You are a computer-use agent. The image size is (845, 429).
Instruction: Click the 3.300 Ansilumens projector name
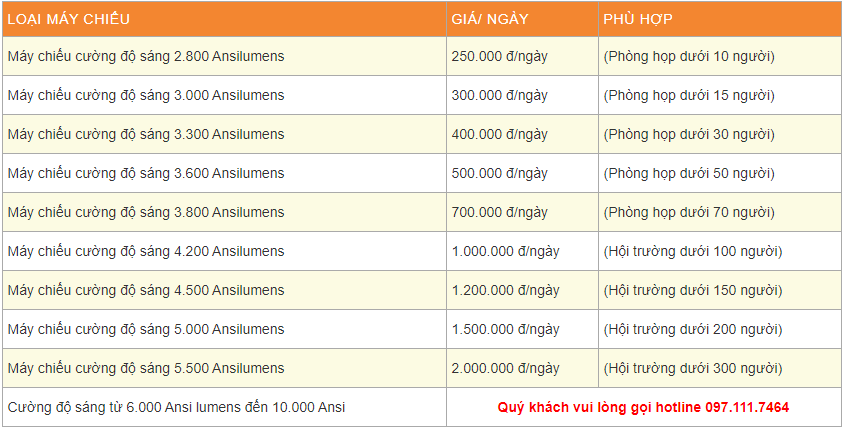click(x=146, y=134)
